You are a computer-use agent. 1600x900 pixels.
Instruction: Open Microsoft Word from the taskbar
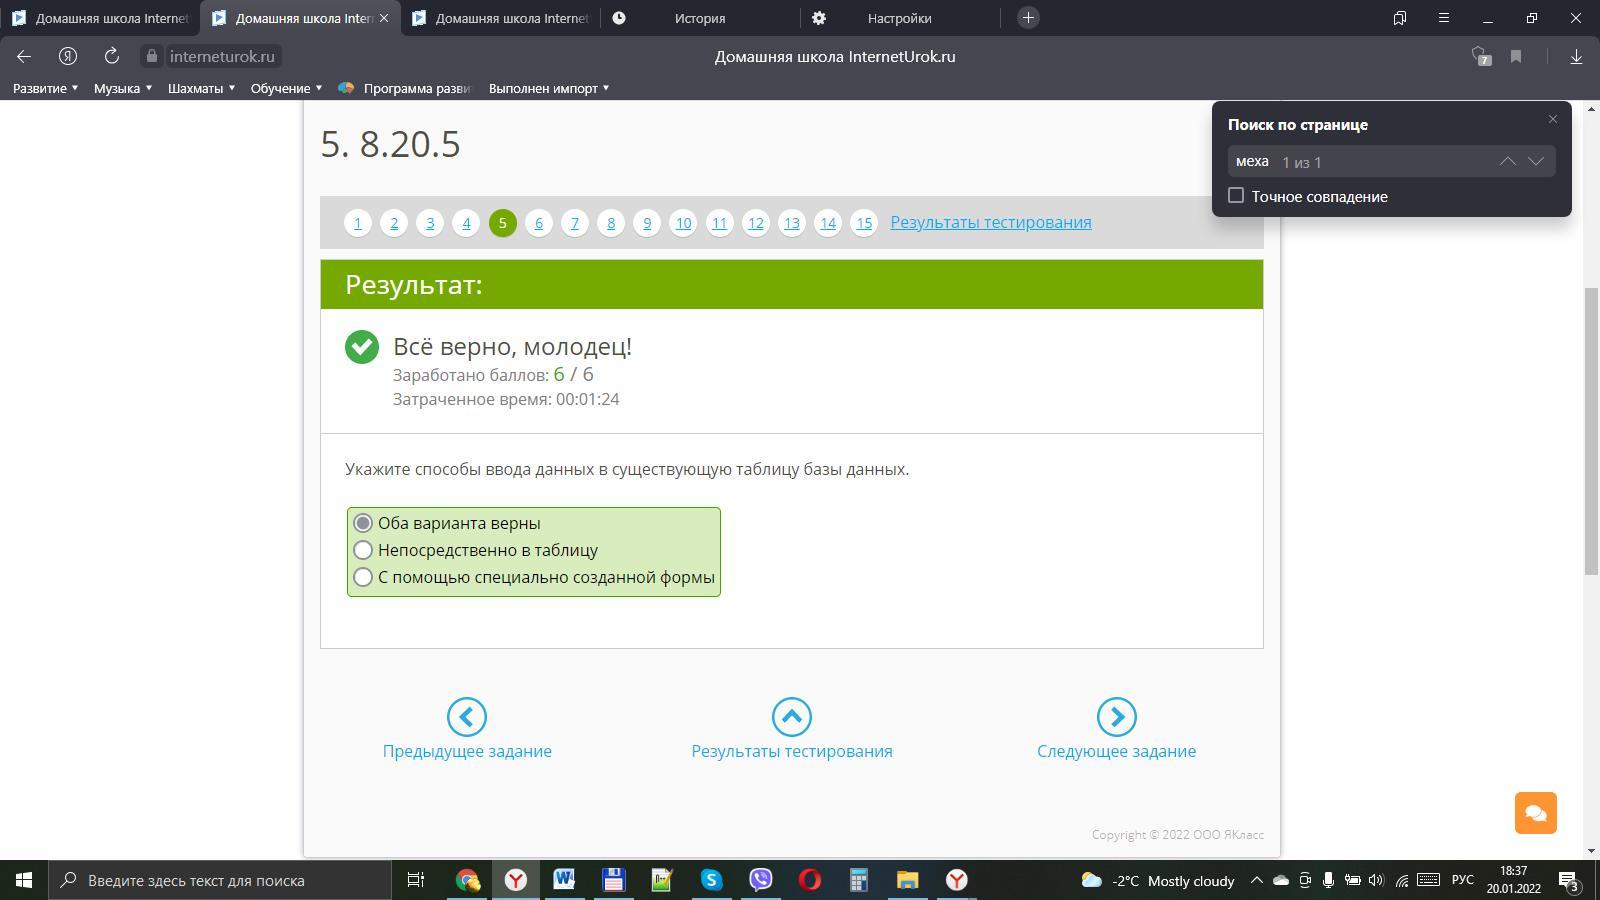[x=564, y=880]
